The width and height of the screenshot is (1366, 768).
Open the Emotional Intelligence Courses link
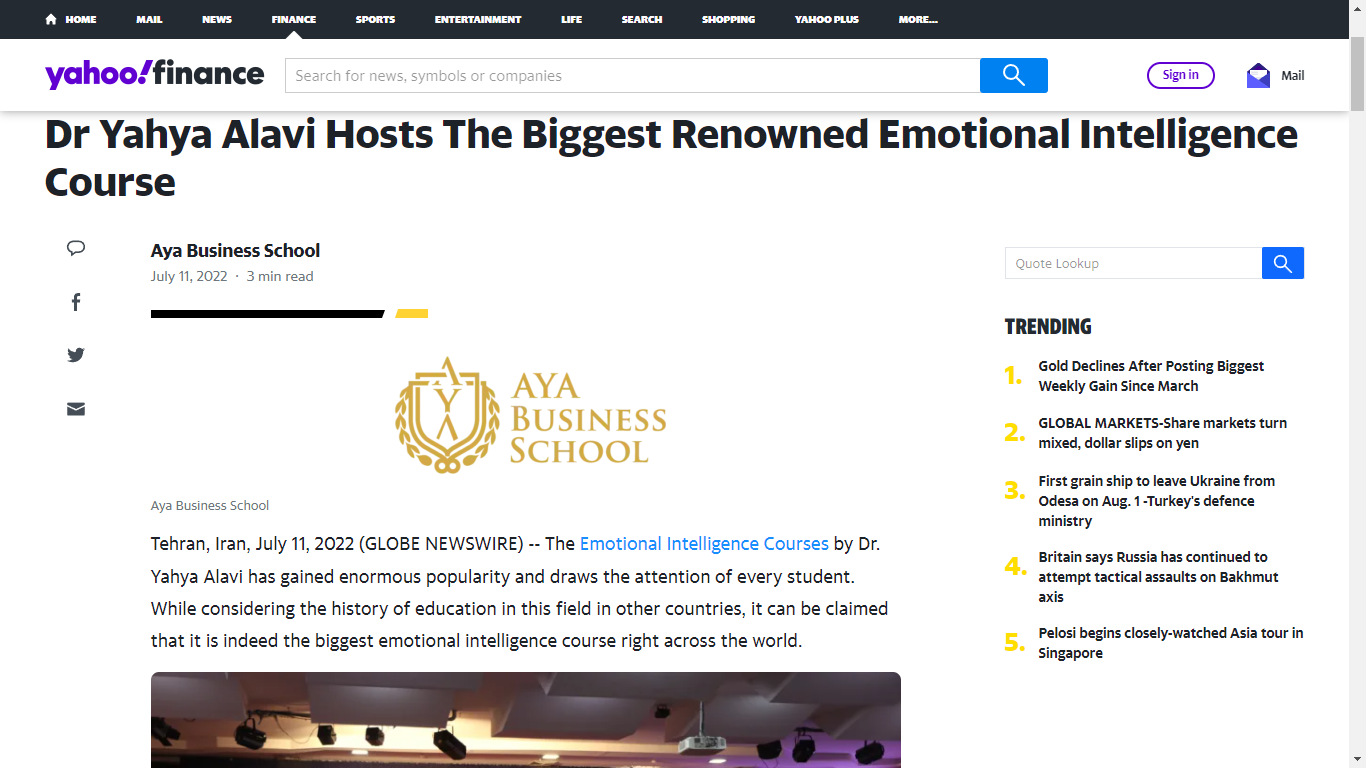pos(704,544)
